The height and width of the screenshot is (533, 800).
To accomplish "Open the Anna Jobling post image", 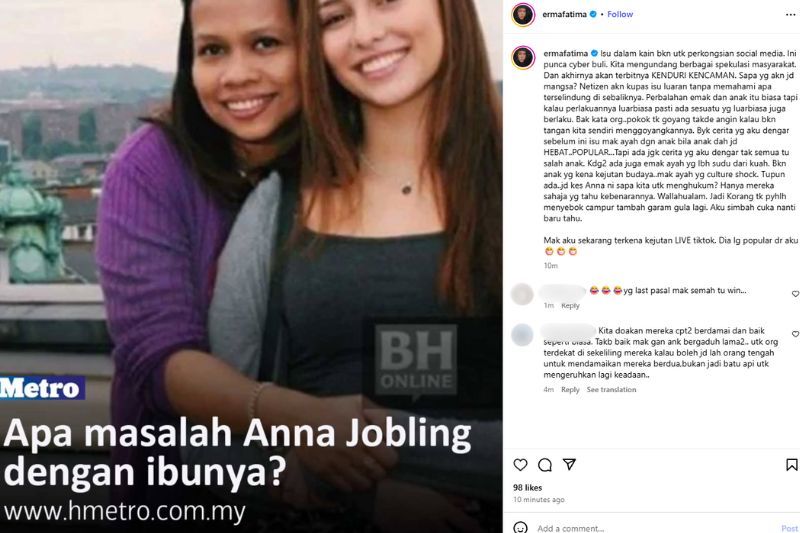I will point(251,266).
